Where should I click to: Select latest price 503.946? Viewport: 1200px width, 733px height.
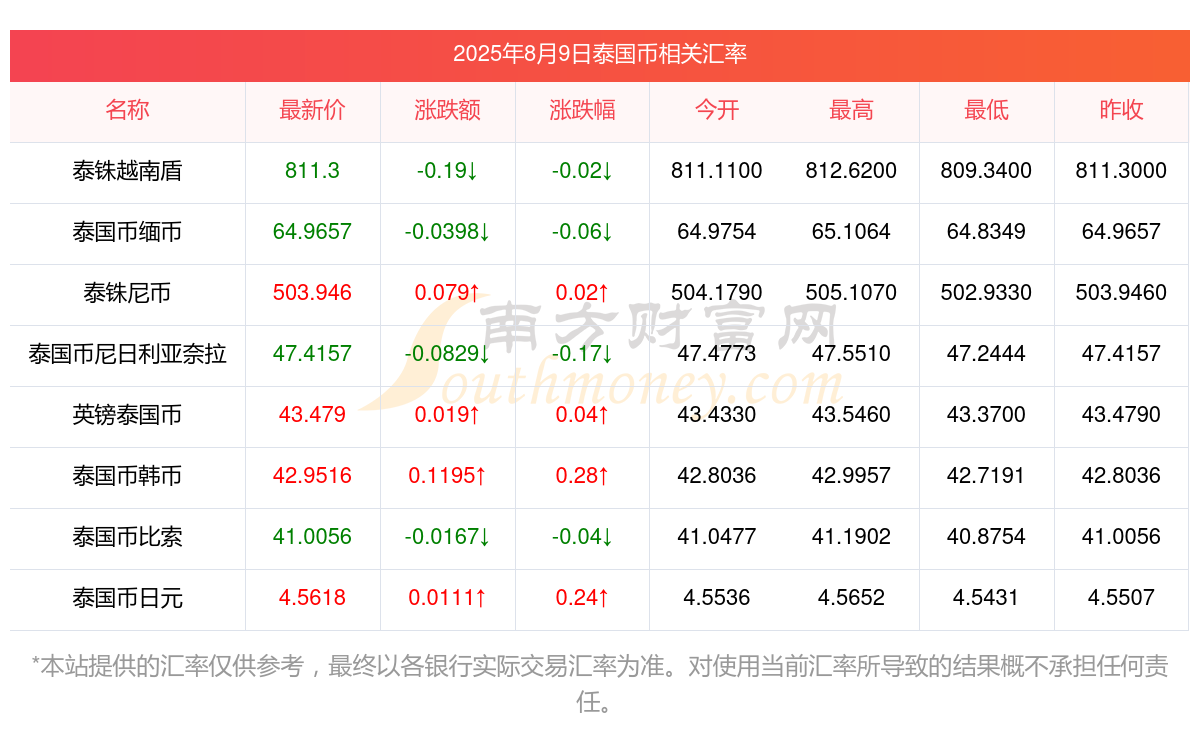pos(312,293)
